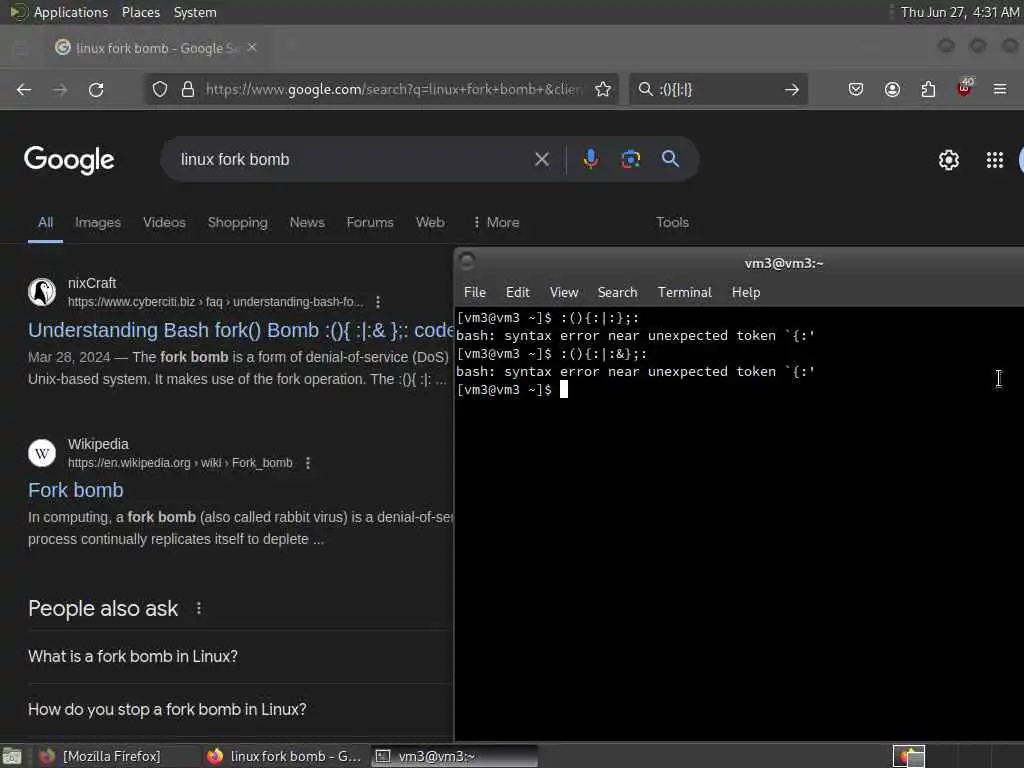This screenshot has height=768, width=1024.
Task: Click the workspace switcher in panel
Action: coord(909,756)
